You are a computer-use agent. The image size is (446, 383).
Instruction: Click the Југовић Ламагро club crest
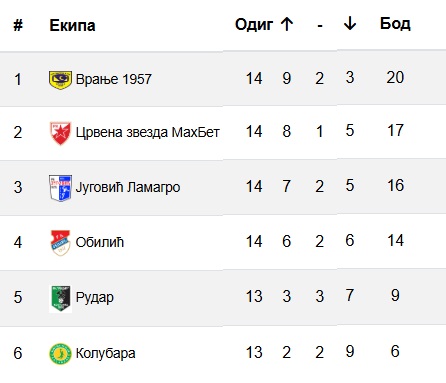click(60, 188)
